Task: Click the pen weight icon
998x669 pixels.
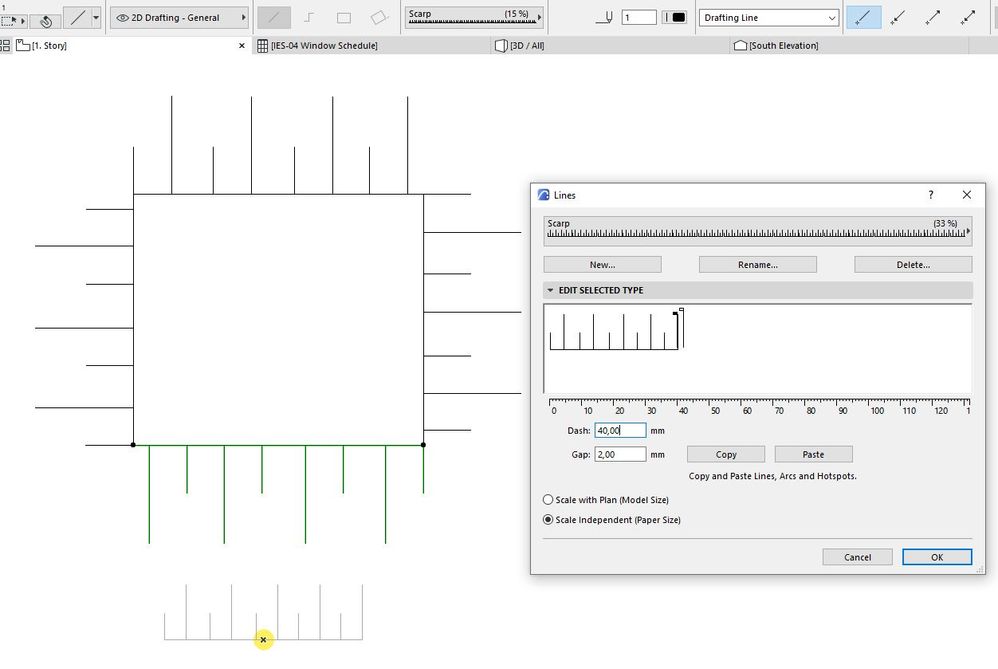Action: [605, 18]
